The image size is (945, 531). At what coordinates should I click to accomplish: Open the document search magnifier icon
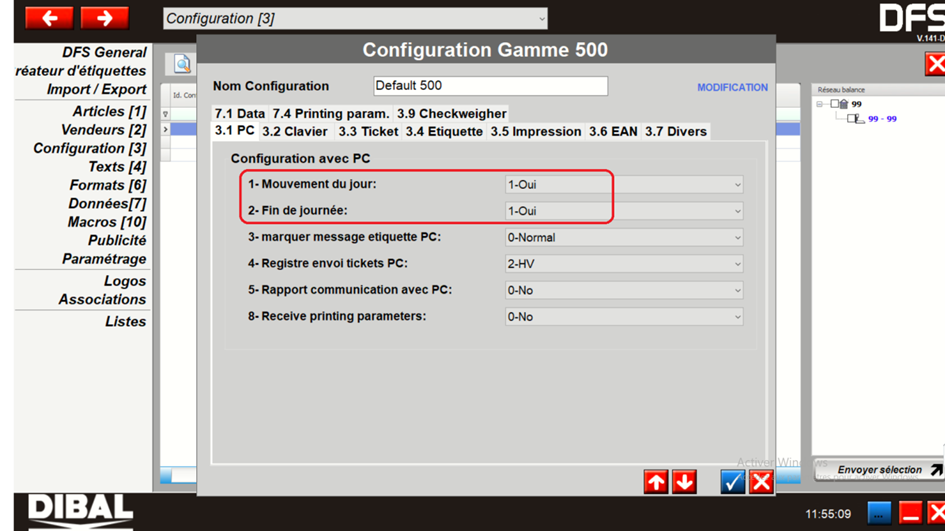pos(182,64)
